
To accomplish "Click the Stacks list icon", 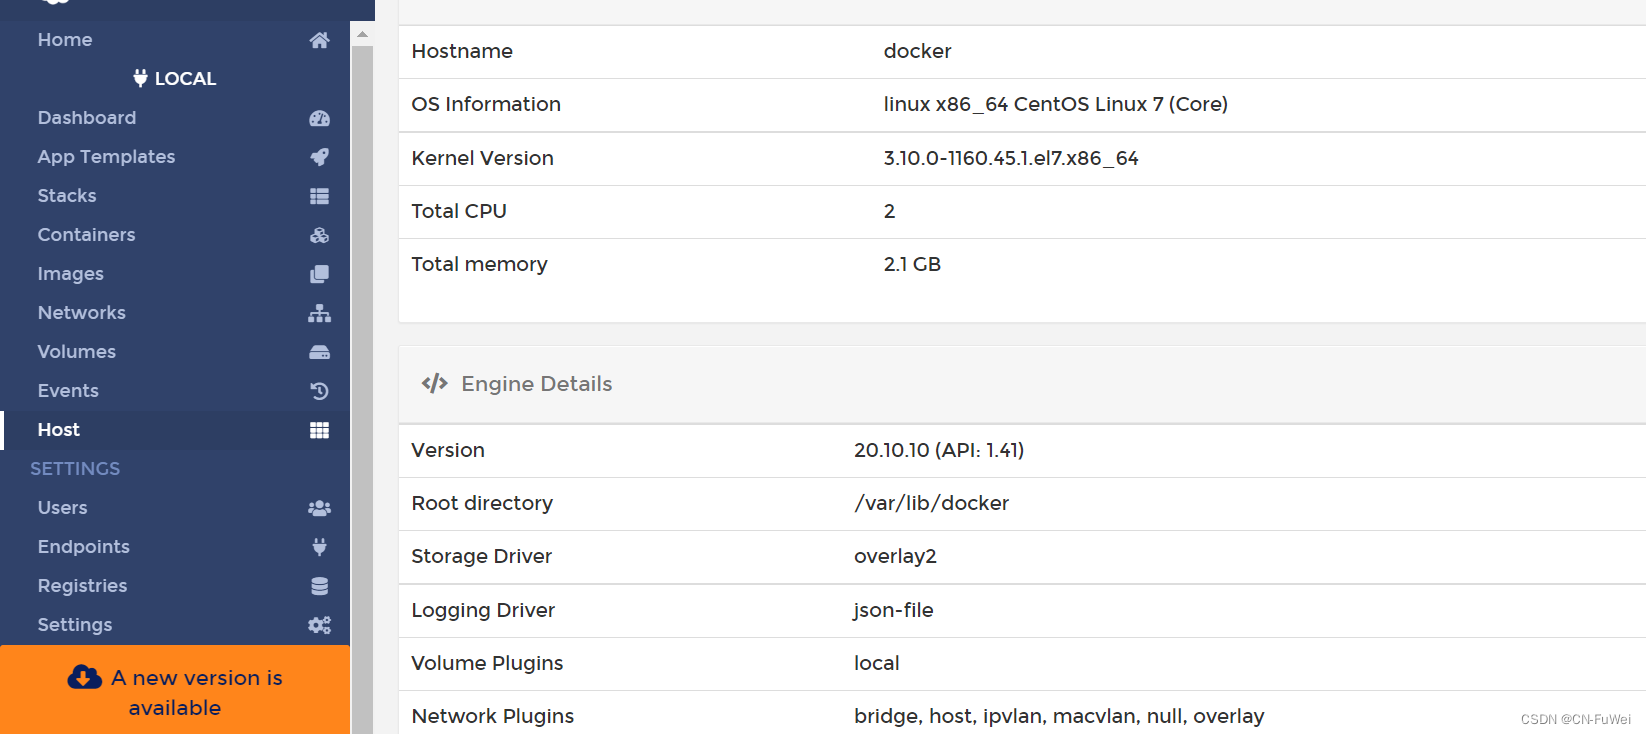I will pyautogui.click(x=319, y=196).
